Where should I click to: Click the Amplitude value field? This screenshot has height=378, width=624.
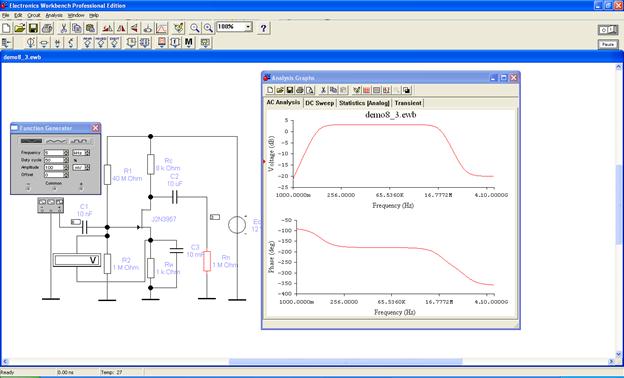click(x=54, y=168)
